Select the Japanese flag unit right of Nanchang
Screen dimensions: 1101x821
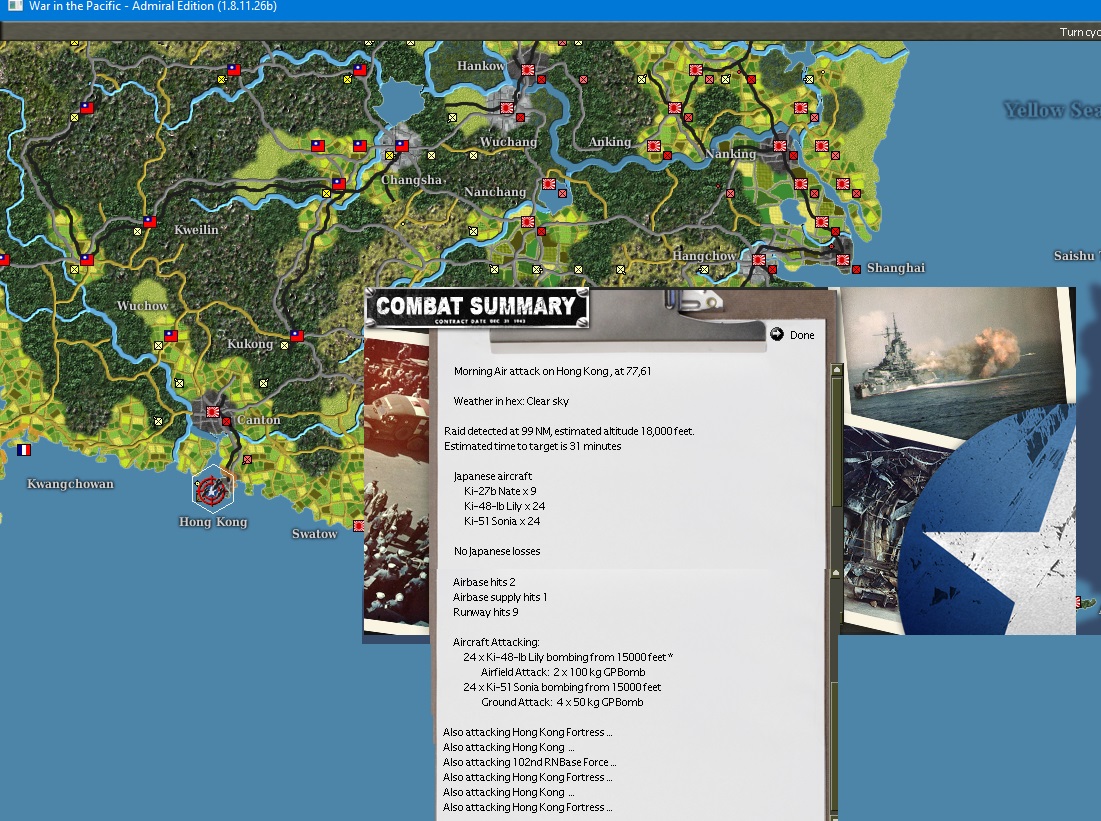pos(548,184)
